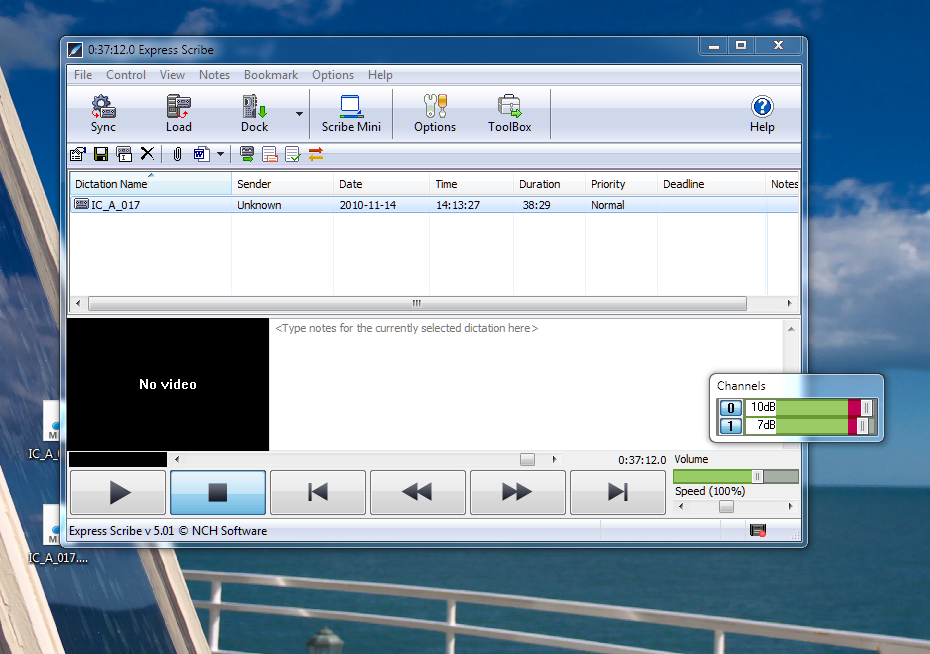The image size is (930, 654).
Task: Go to end of dictation
Action: (617, 492)
